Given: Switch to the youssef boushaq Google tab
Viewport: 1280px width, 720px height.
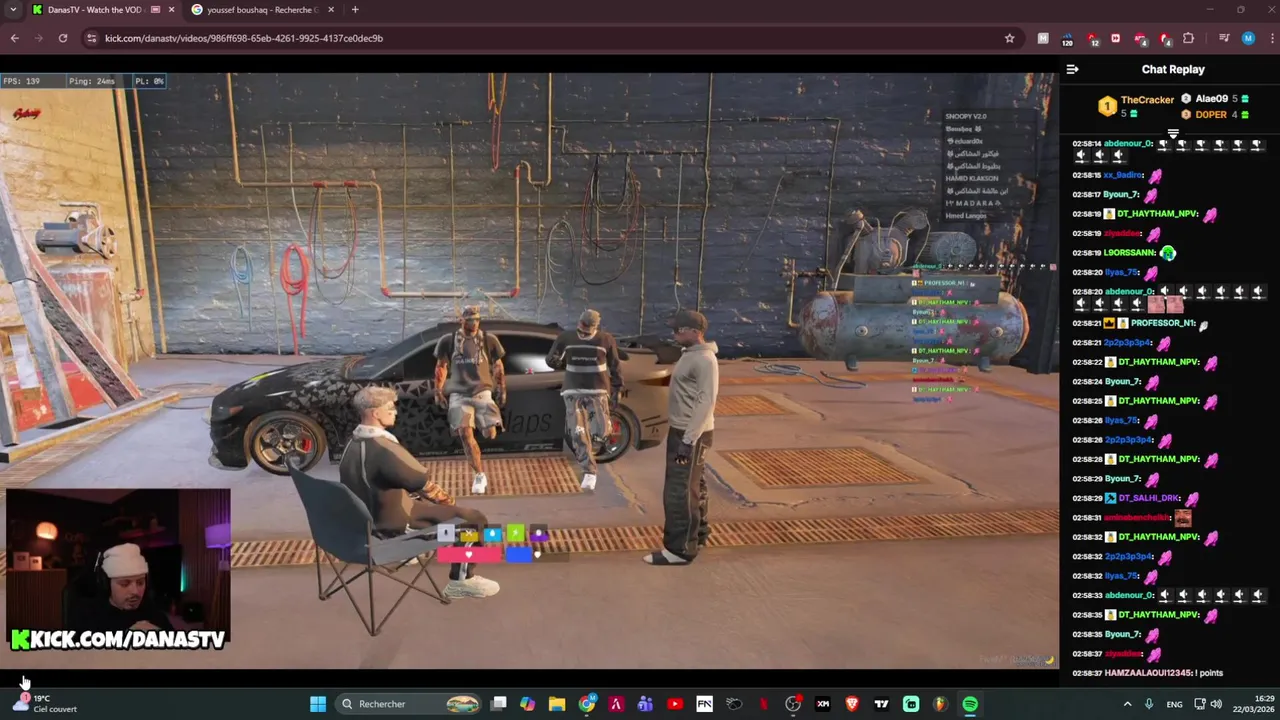Looking at the screenshot, I should (262, 10).
